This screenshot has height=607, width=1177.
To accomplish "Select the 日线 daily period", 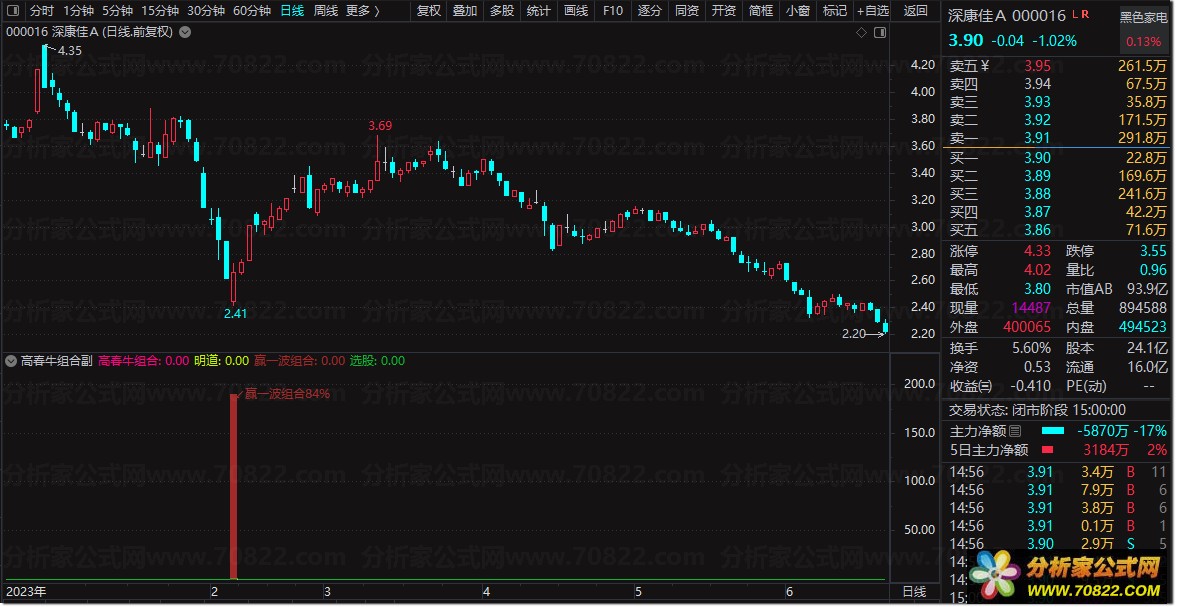I will [292, 11].
